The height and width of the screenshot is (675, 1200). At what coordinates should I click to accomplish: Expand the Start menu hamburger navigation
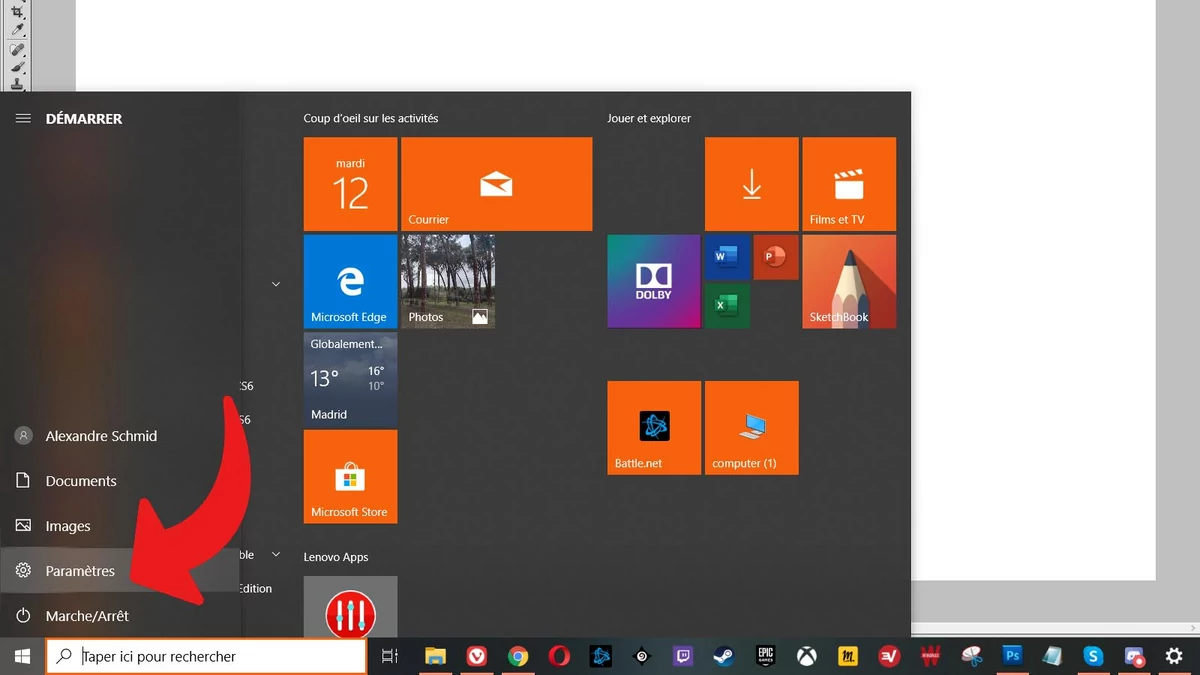pos(22,118)
